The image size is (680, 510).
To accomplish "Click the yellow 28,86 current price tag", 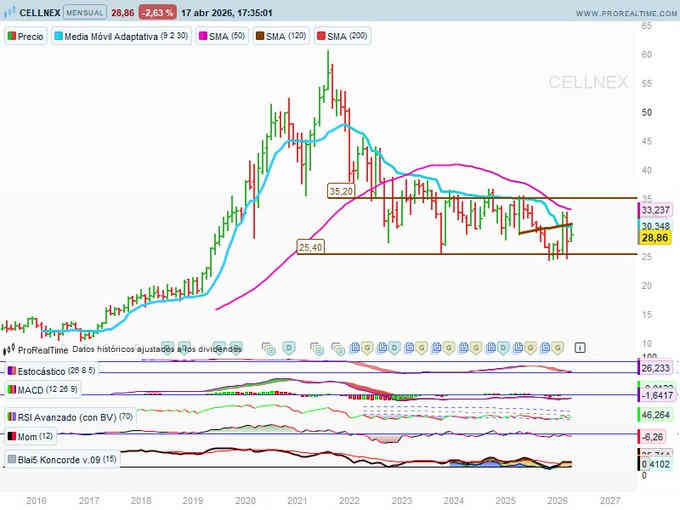I will (655, 240).
